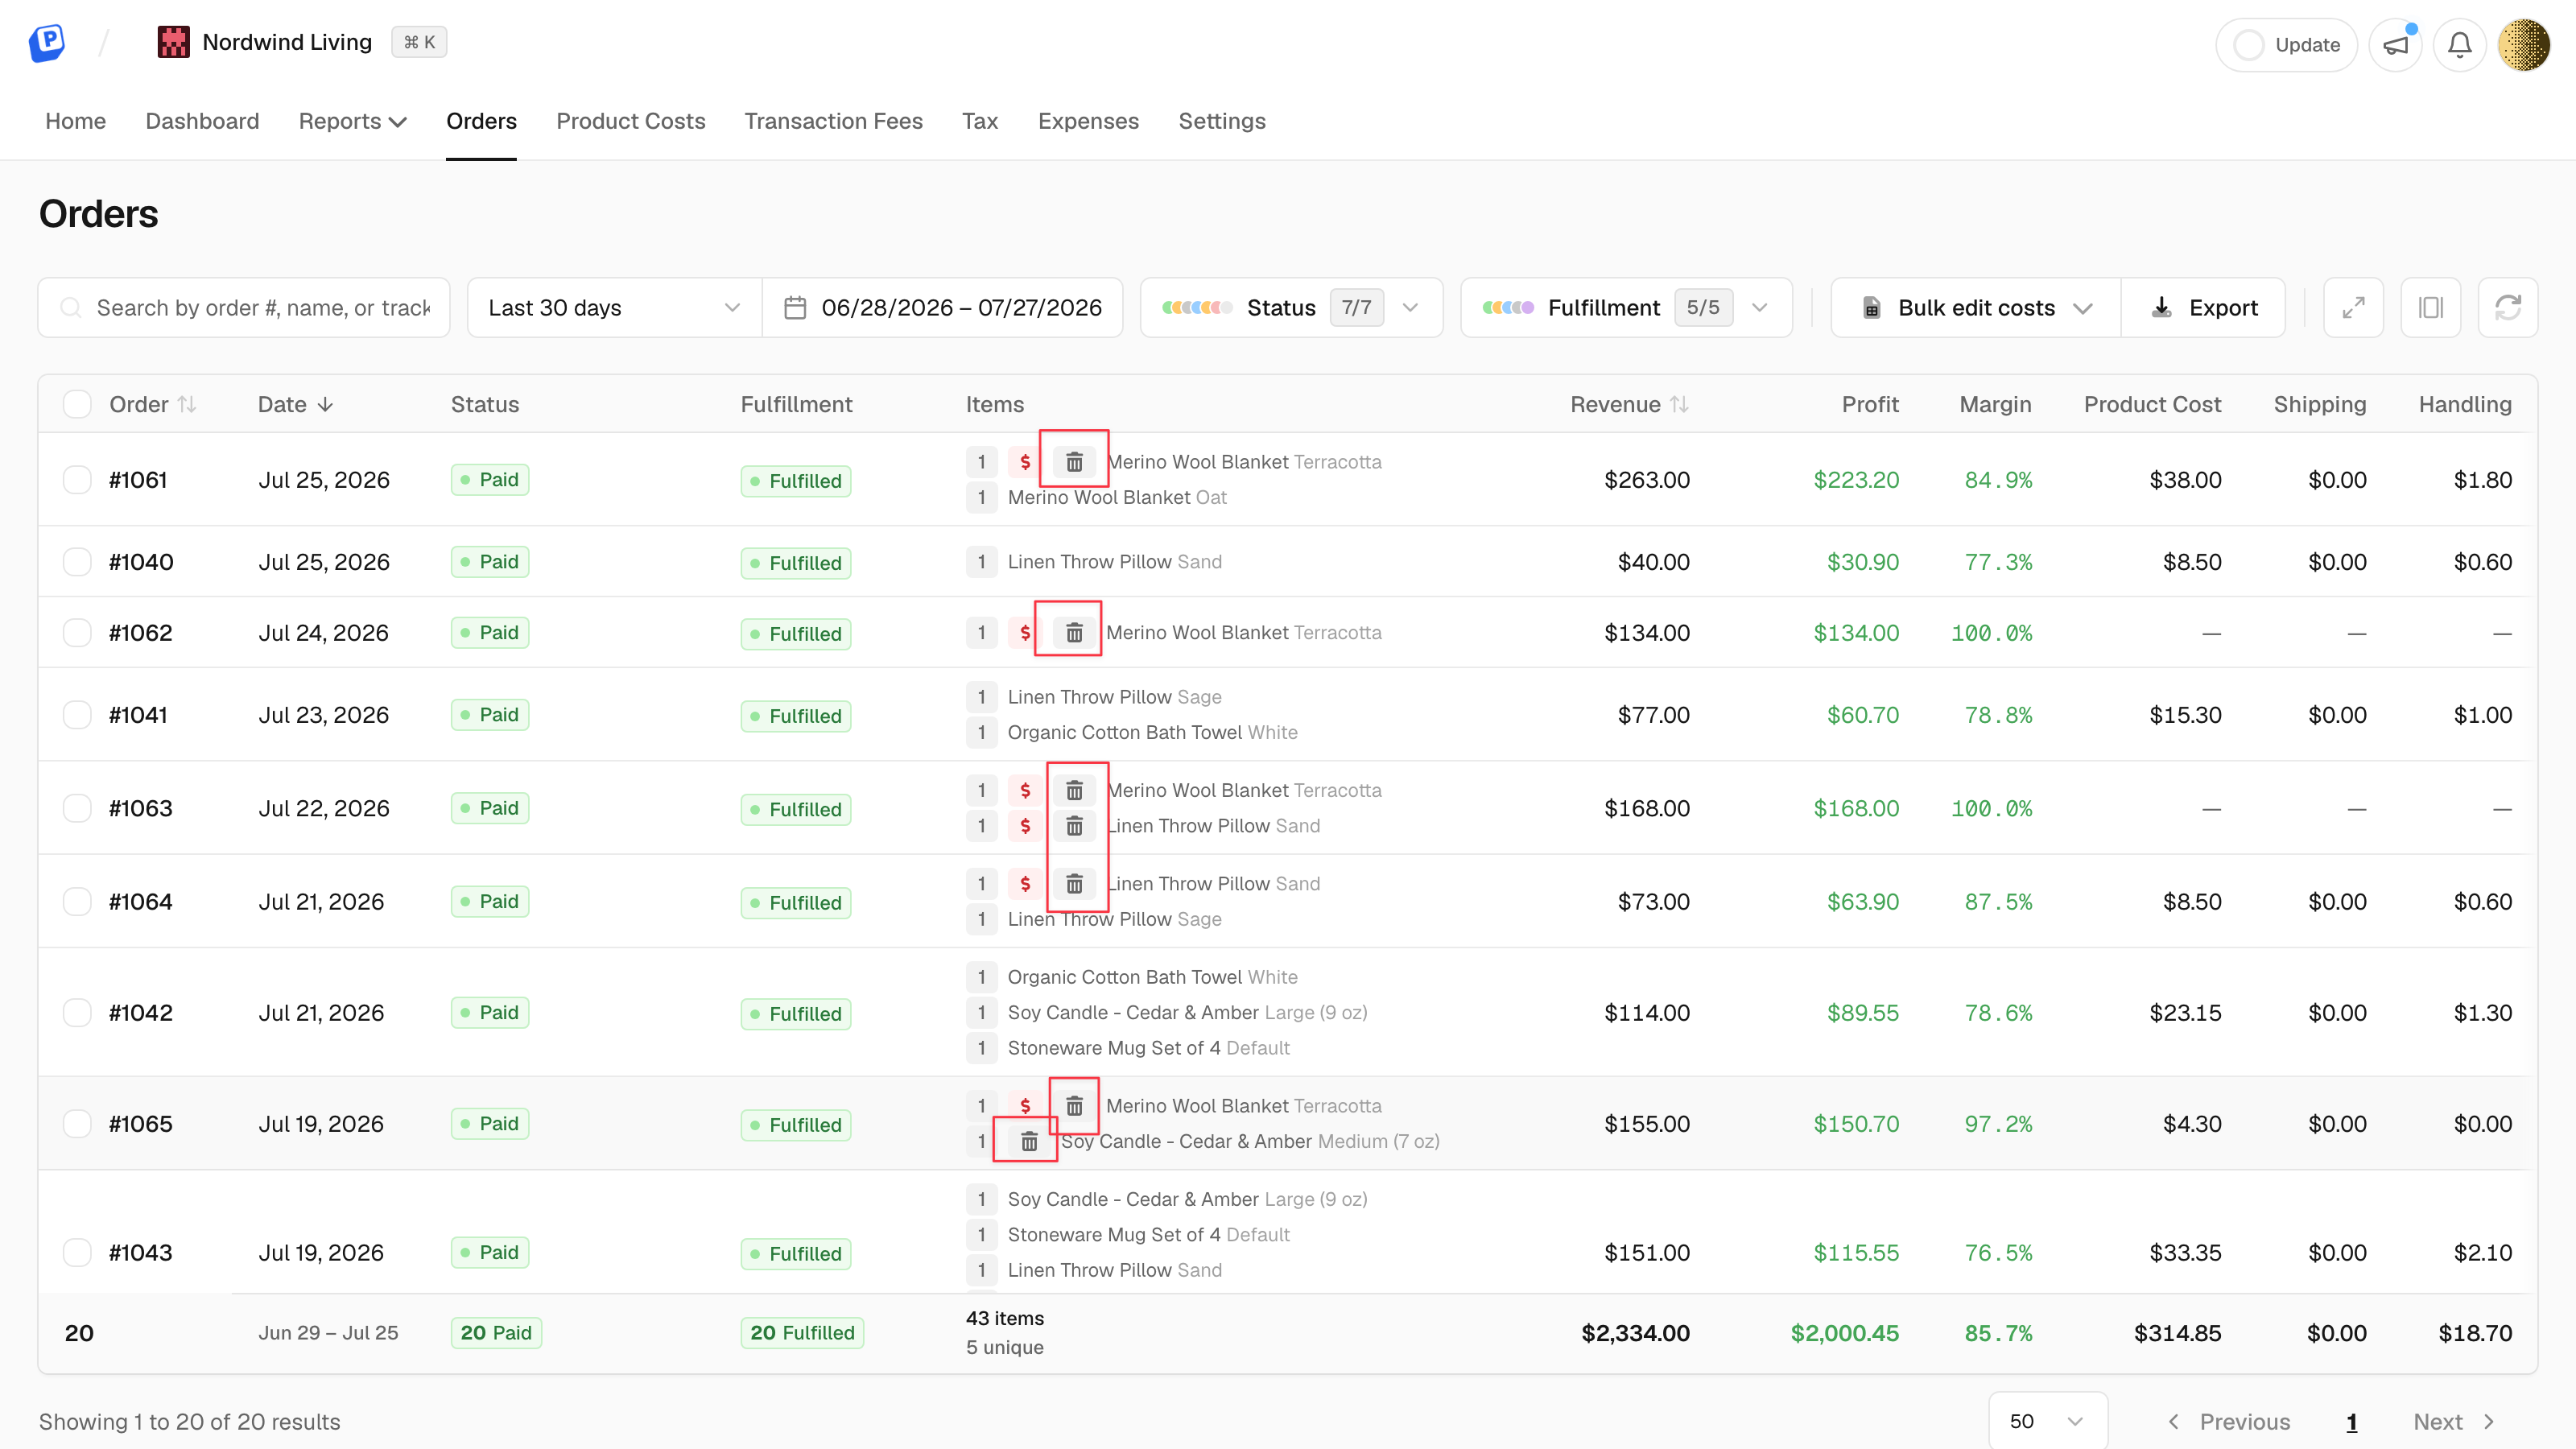Open the megaphone announcements icon
The width and height of the screenshot is (2576, 1449).
[2396, 45]
